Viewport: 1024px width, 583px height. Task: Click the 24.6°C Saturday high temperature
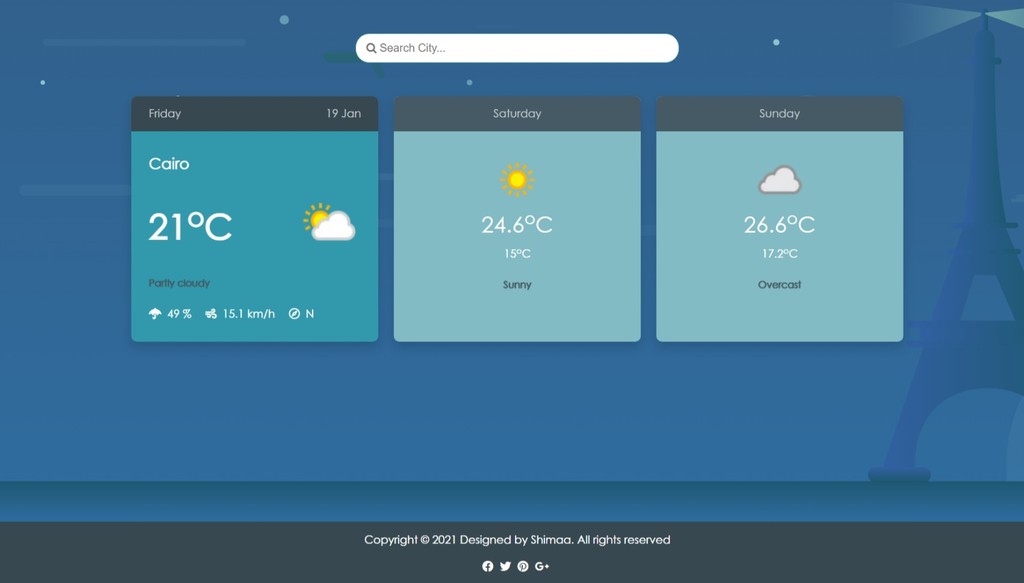[x=517, y=225]
